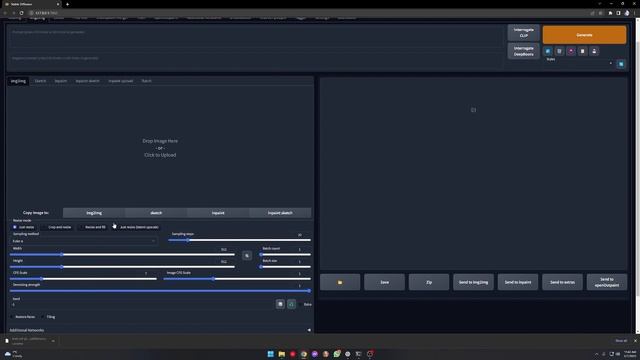Viewport: 640px width, 360px height.
Task: Click the browser reload icon
Action: click(x=21, y=13)
